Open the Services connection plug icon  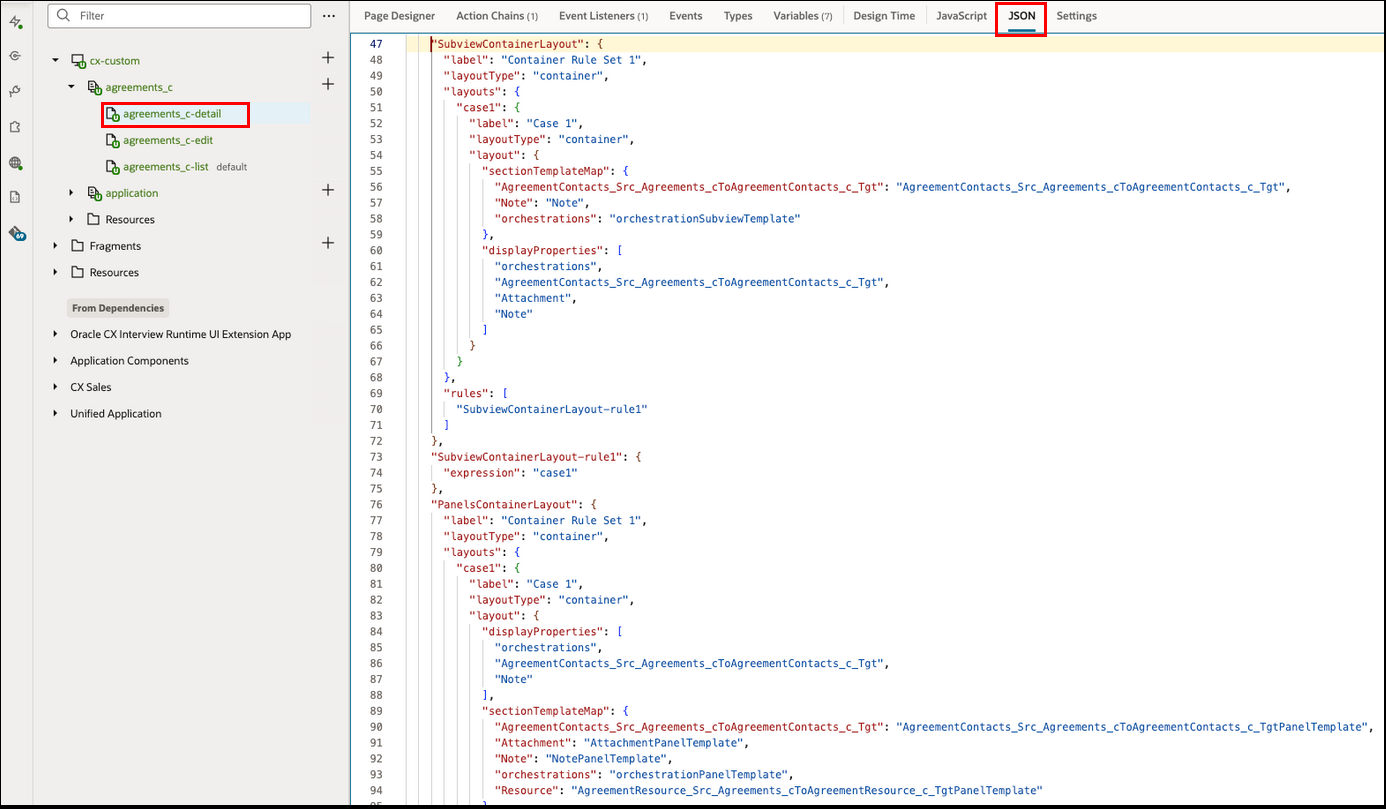point(16,92)
